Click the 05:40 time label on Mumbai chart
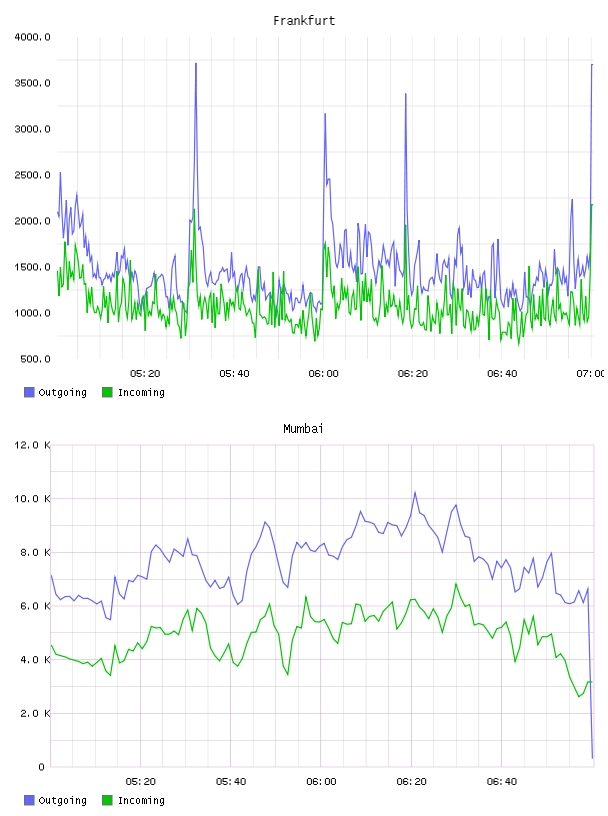The image size is (608, 816). click(x=231, y=782)
